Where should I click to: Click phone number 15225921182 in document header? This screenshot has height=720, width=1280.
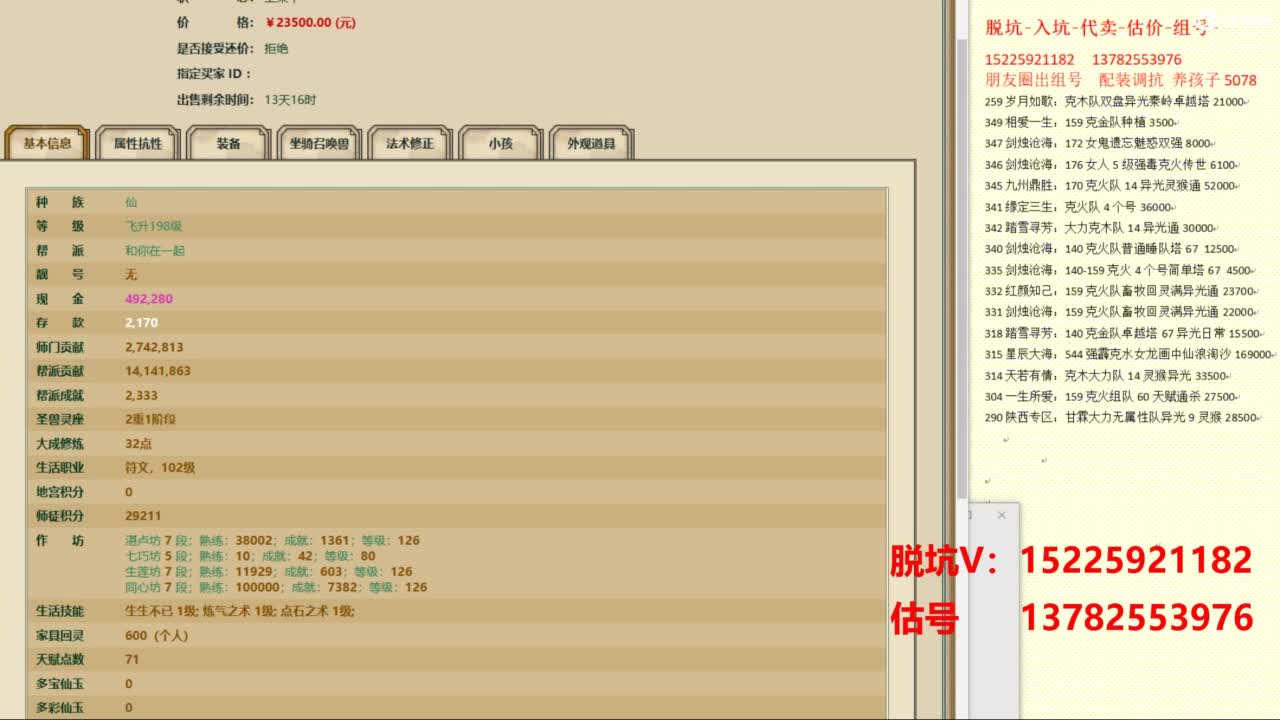point(1030,60)
